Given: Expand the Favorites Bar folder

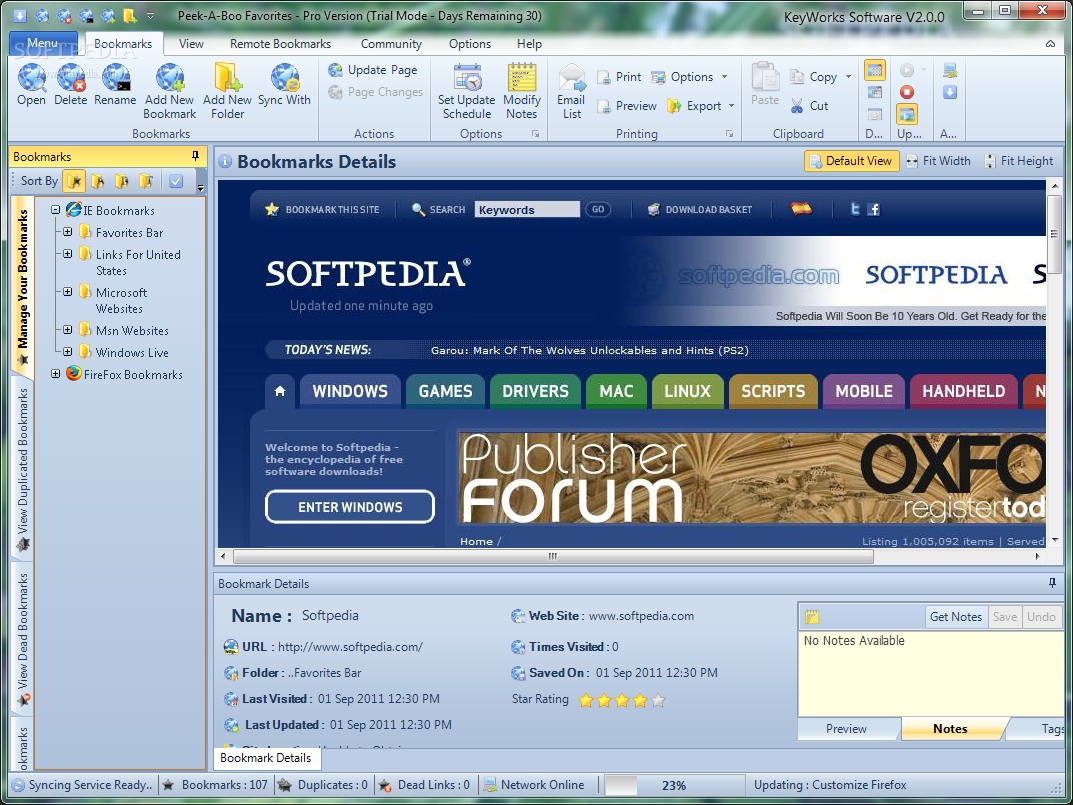Looking at the screenshot, I should [68, 232].
